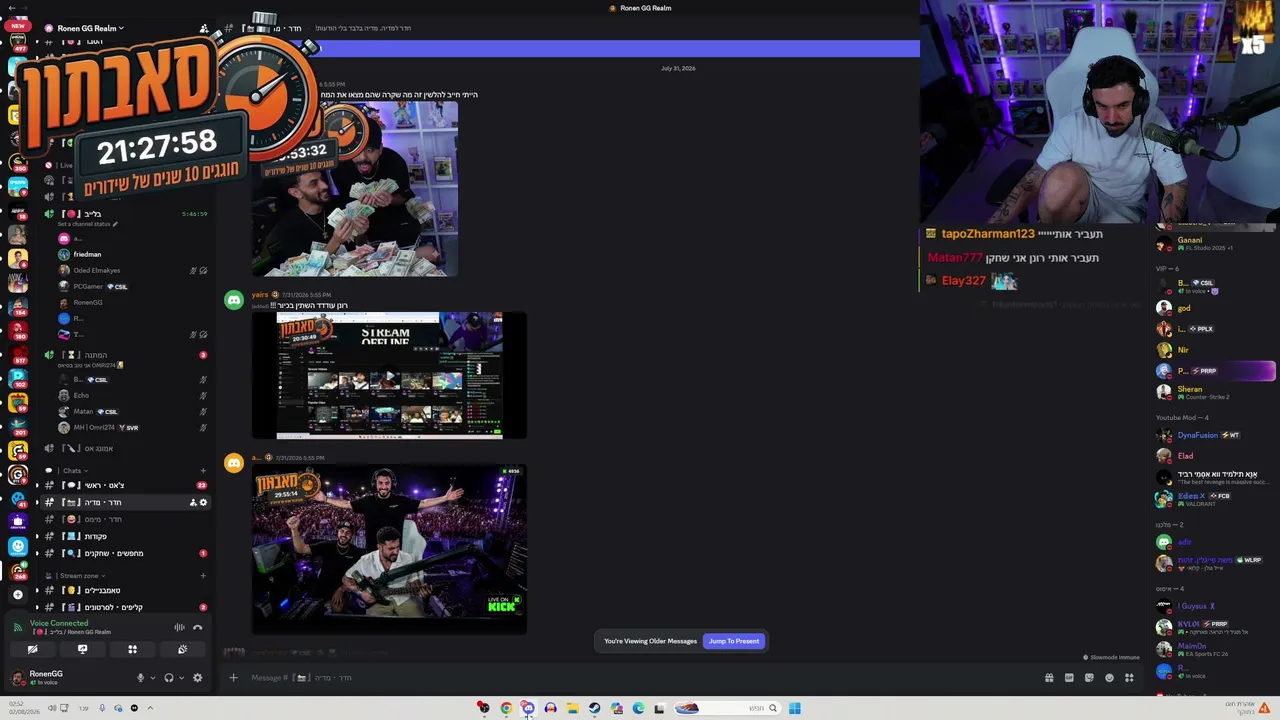The height and width of the screenshot is (720, 1280).
Task: Open Windows Start menu
Action: (794, 708)
